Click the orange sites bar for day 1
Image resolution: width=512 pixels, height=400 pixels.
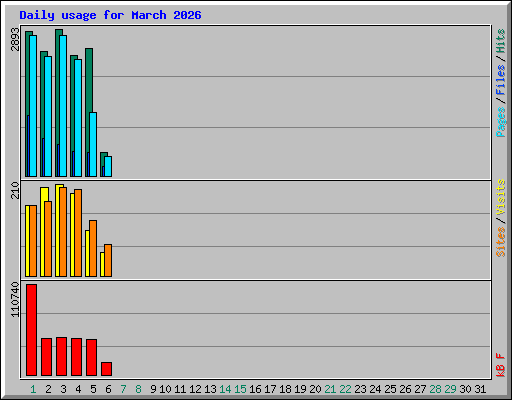pos(33,241)
